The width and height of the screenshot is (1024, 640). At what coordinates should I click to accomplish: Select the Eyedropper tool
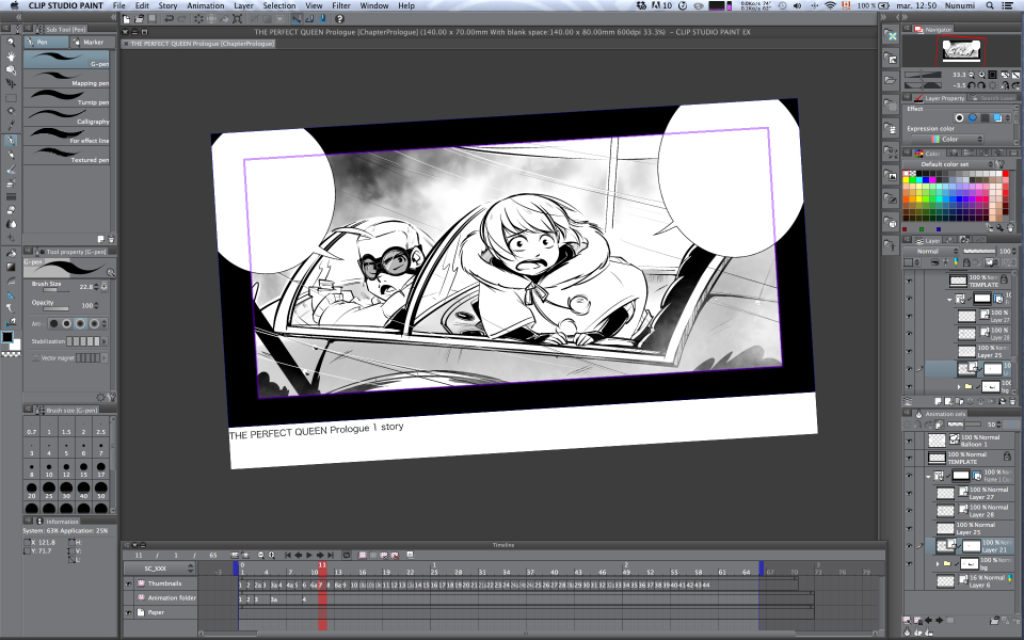(x=10, y=124)
